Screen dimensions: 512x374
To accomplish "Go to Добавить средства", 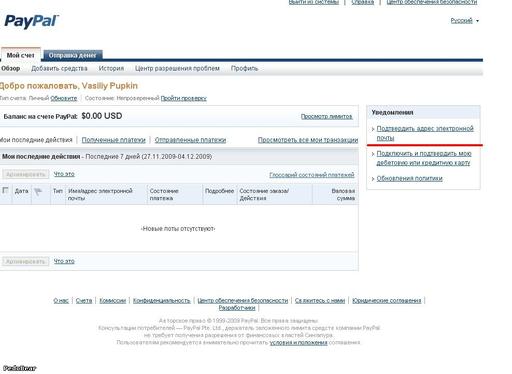I will point(59,68).
